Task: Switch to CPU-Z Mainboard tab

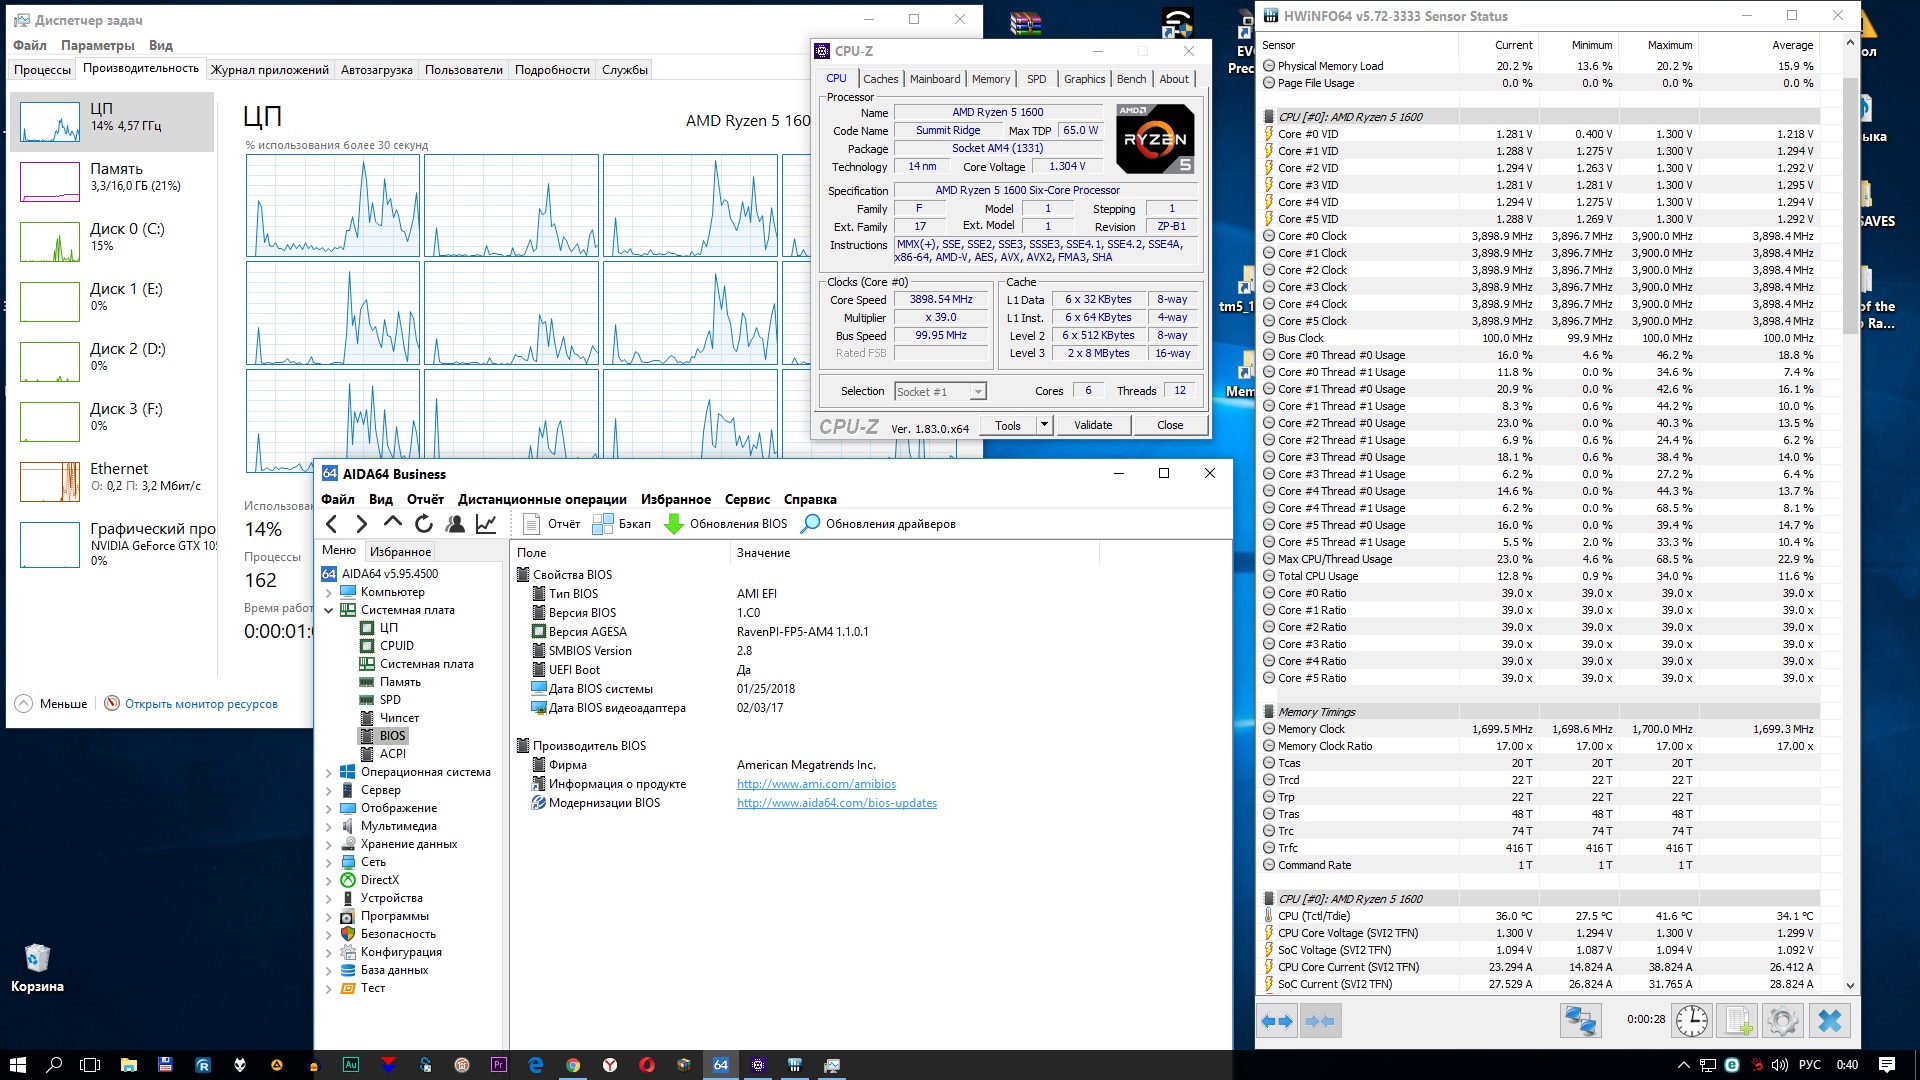Action: [934, 79]
